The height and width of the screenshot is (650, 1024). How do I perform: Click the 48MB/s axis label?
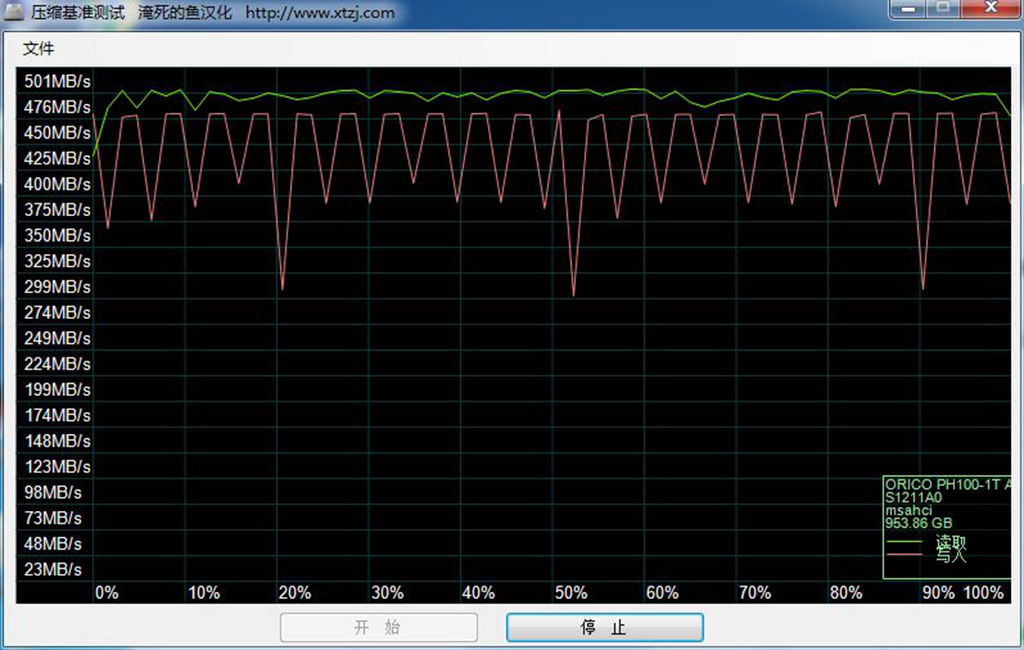coord(53,544)
